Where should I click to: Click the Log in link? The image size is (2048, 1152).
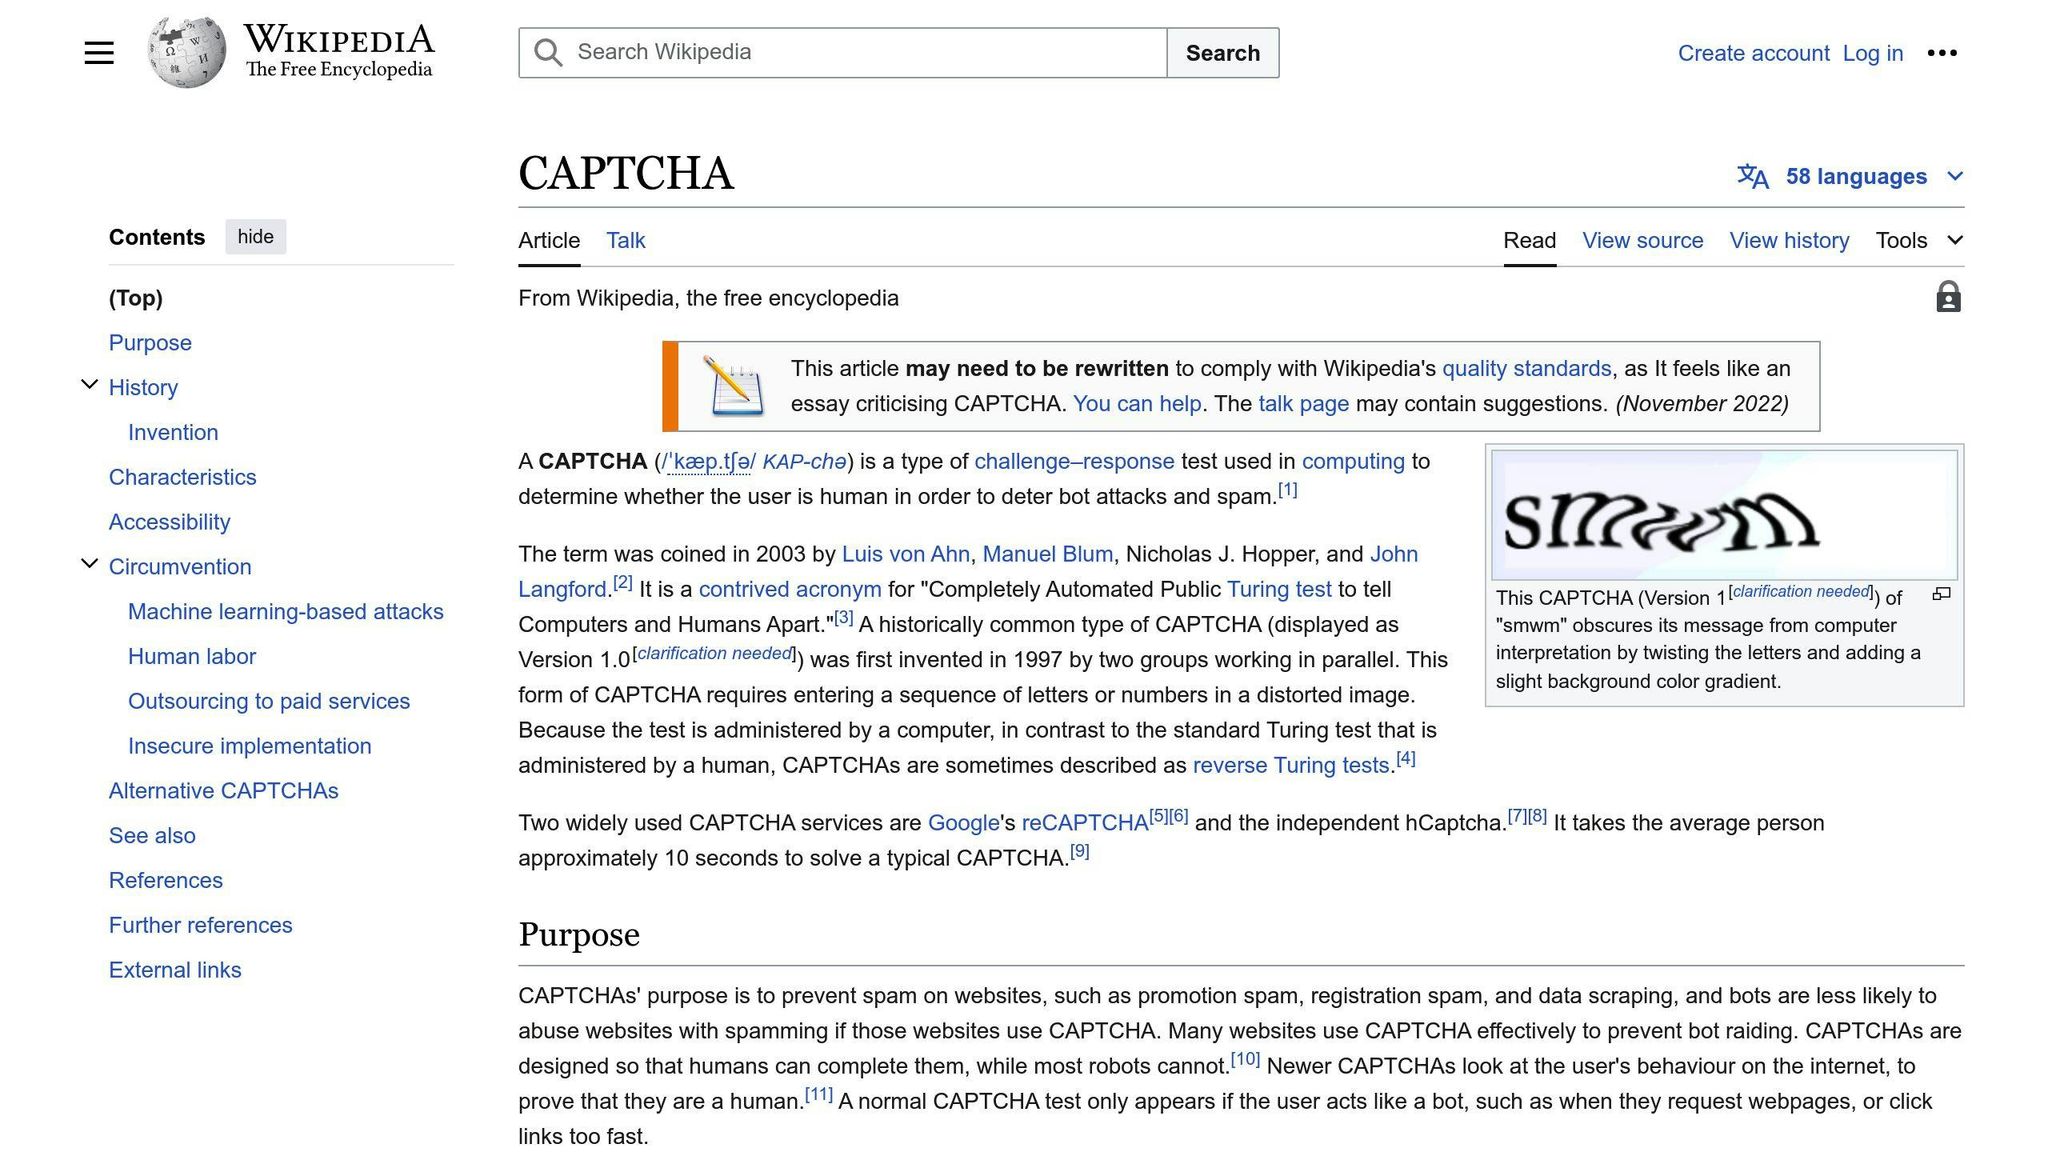pyautogui.click(x=1872, y=53)
